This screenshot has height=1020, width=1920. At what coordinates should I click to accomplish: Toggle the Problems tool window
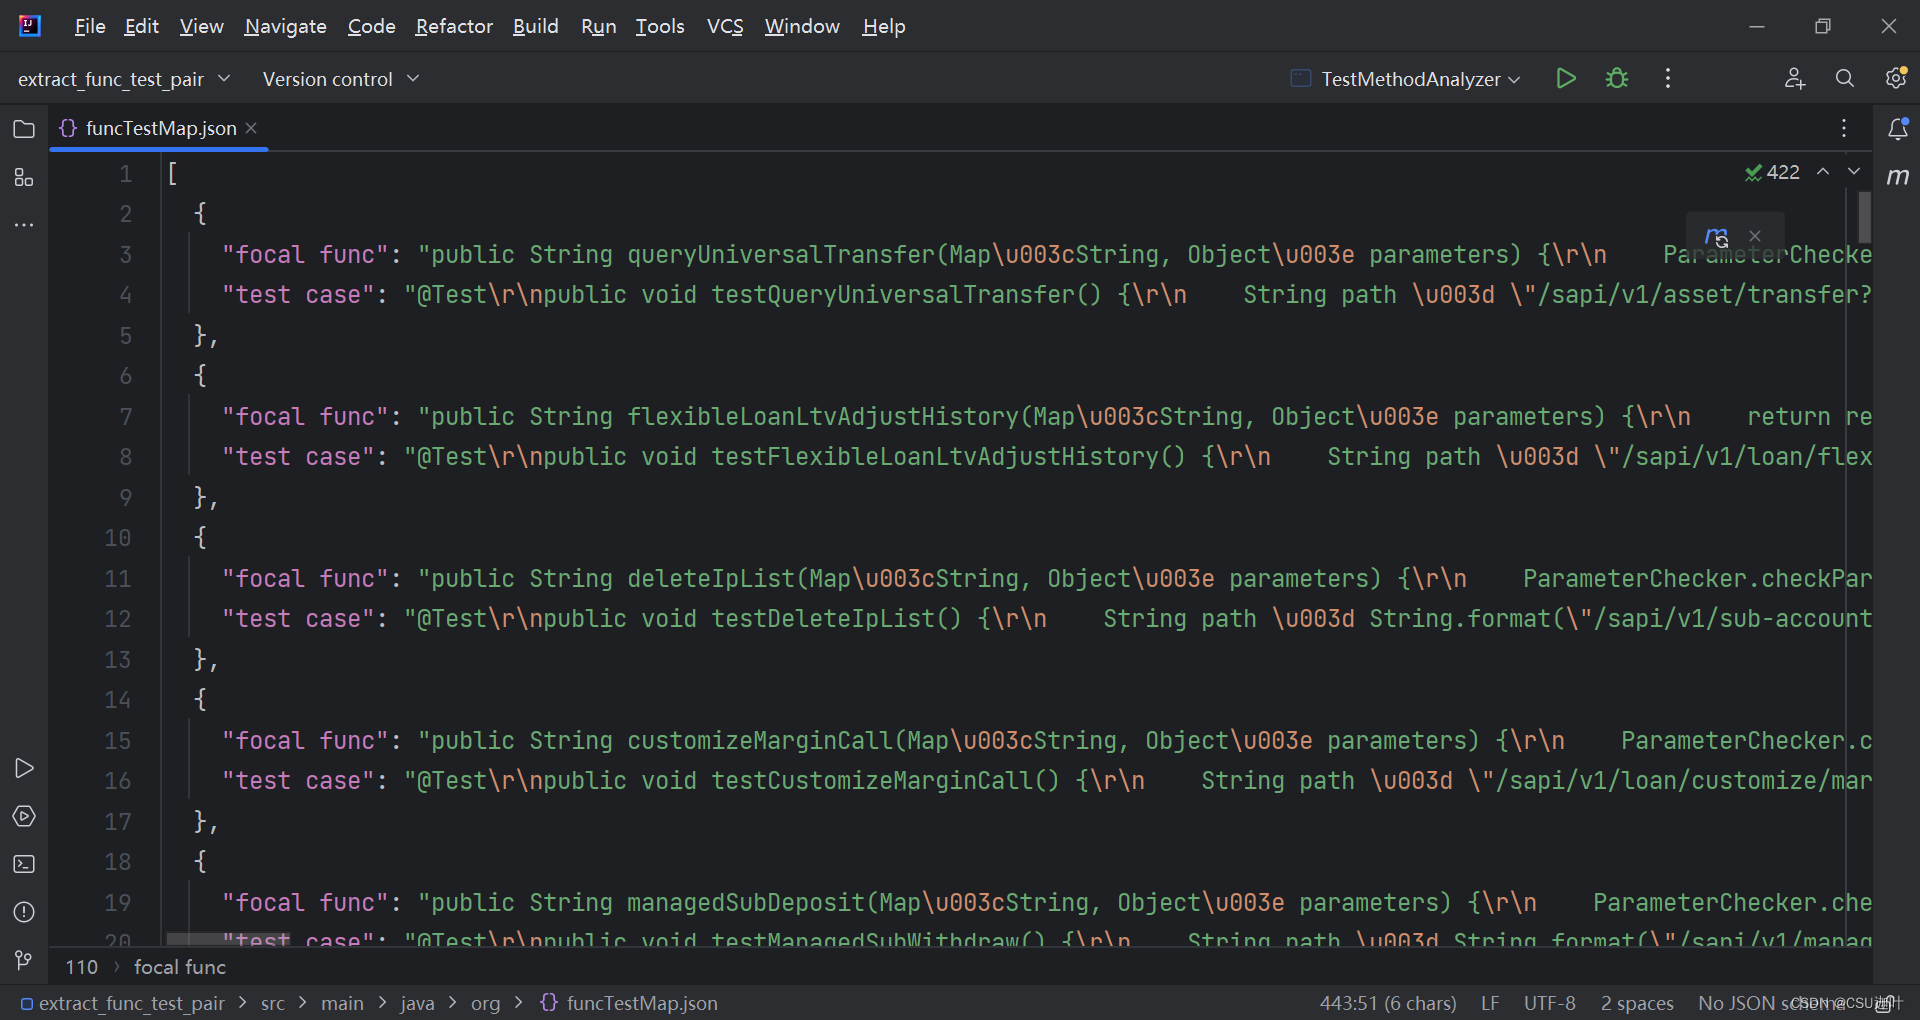(x=23, y=913)
